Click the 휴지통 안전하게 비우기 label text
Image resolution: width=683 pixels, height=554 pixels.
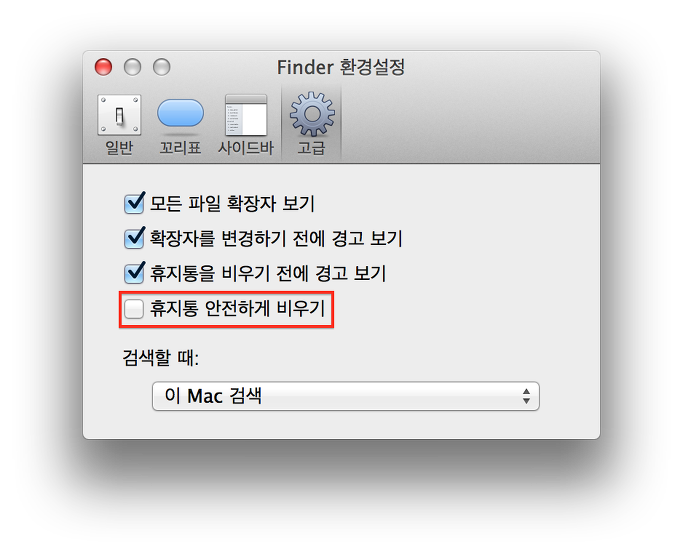pyautogui.click(x=238, y=308)
